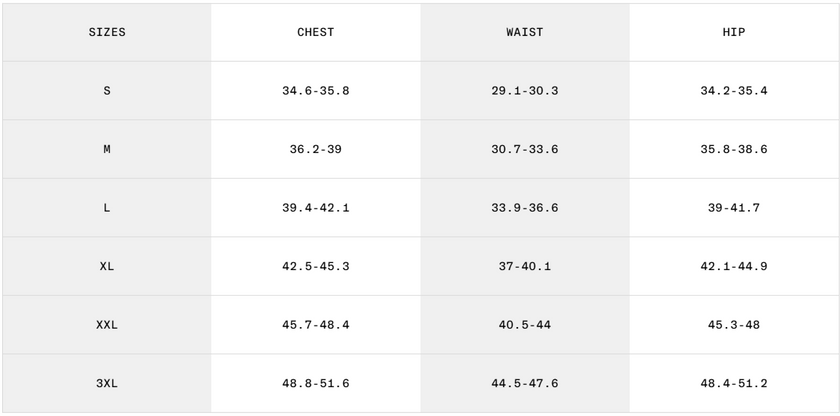This screenshot has width=840, height=416.
Task: Click waist measurement 37-40.1
Action: click(525, 266)
